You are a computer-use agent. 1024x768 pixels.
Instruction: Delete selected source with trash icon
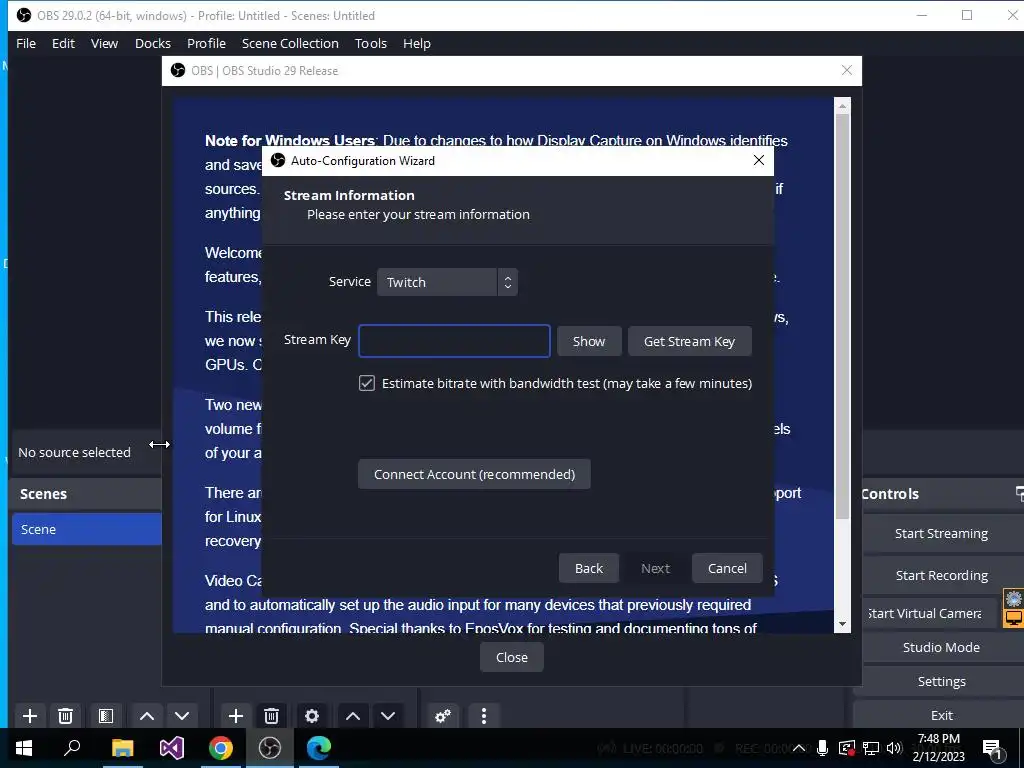pos(272,716)
